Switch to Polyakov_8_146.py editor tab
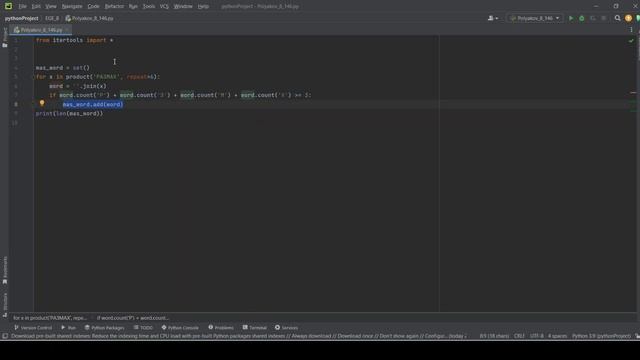The width and height of the screenshot is (640, 360). 41,30
